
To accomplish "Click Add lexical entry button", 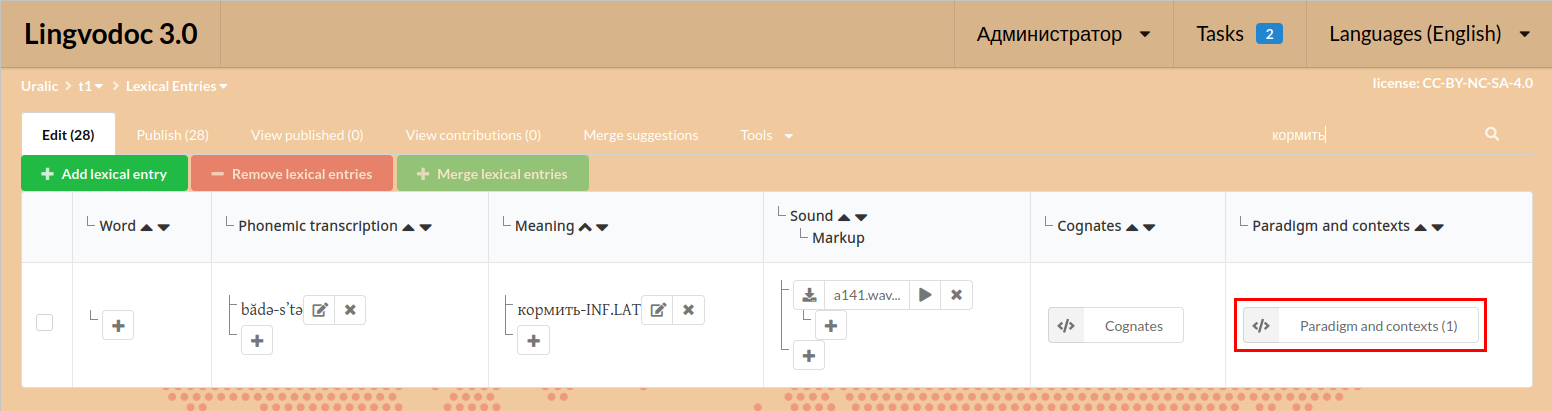I will (104, 173).
